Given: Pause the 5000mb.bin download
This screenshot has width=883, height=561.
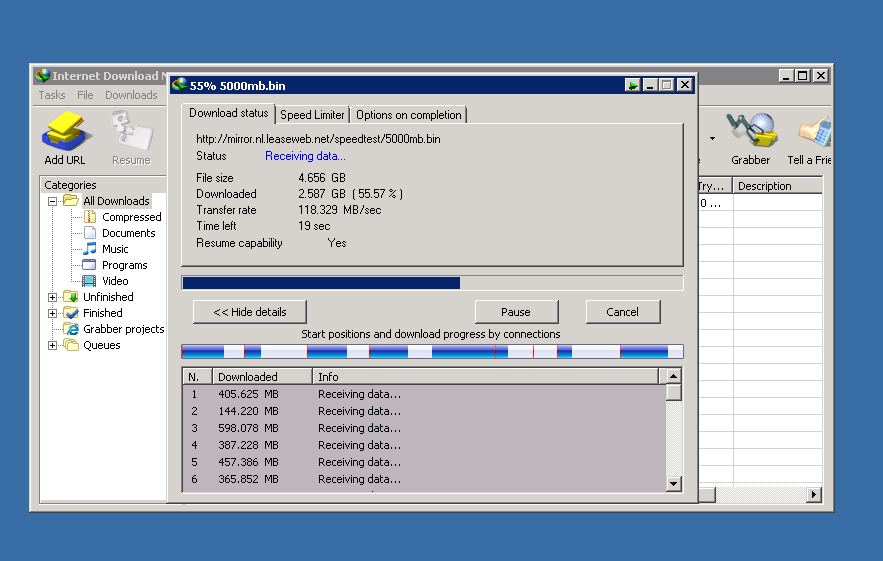Looking at the screenshot, I should [x=516, y=312].
